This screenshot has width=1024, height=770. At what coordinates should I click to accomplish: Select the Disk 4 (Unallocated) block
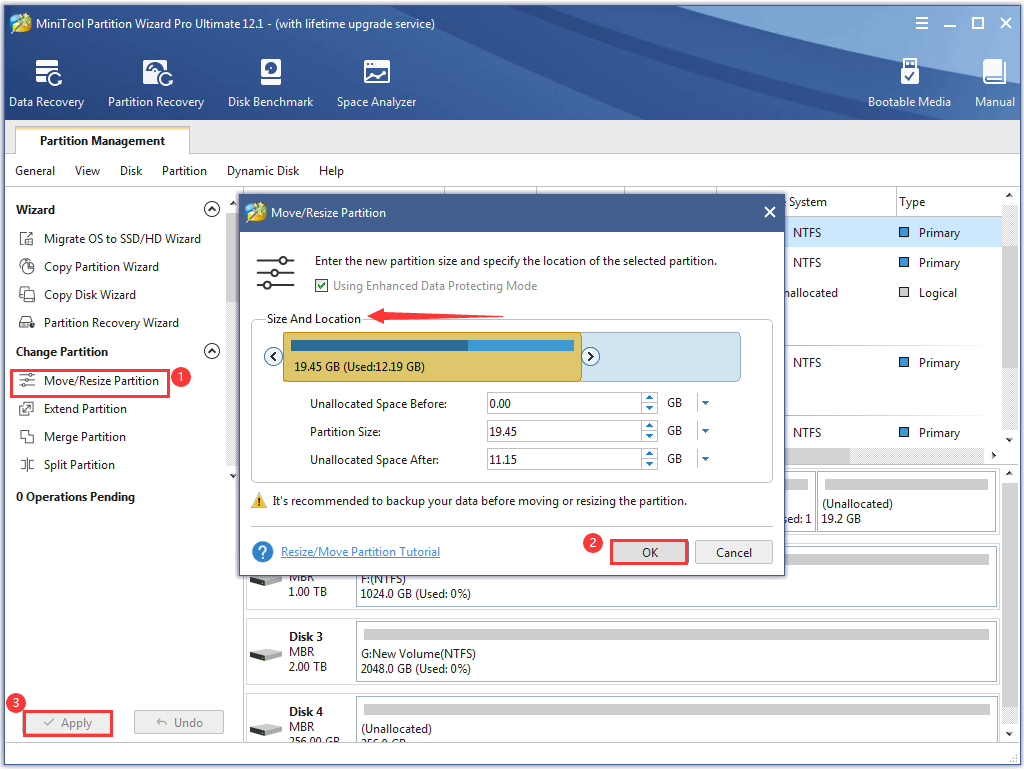(676, 720)
